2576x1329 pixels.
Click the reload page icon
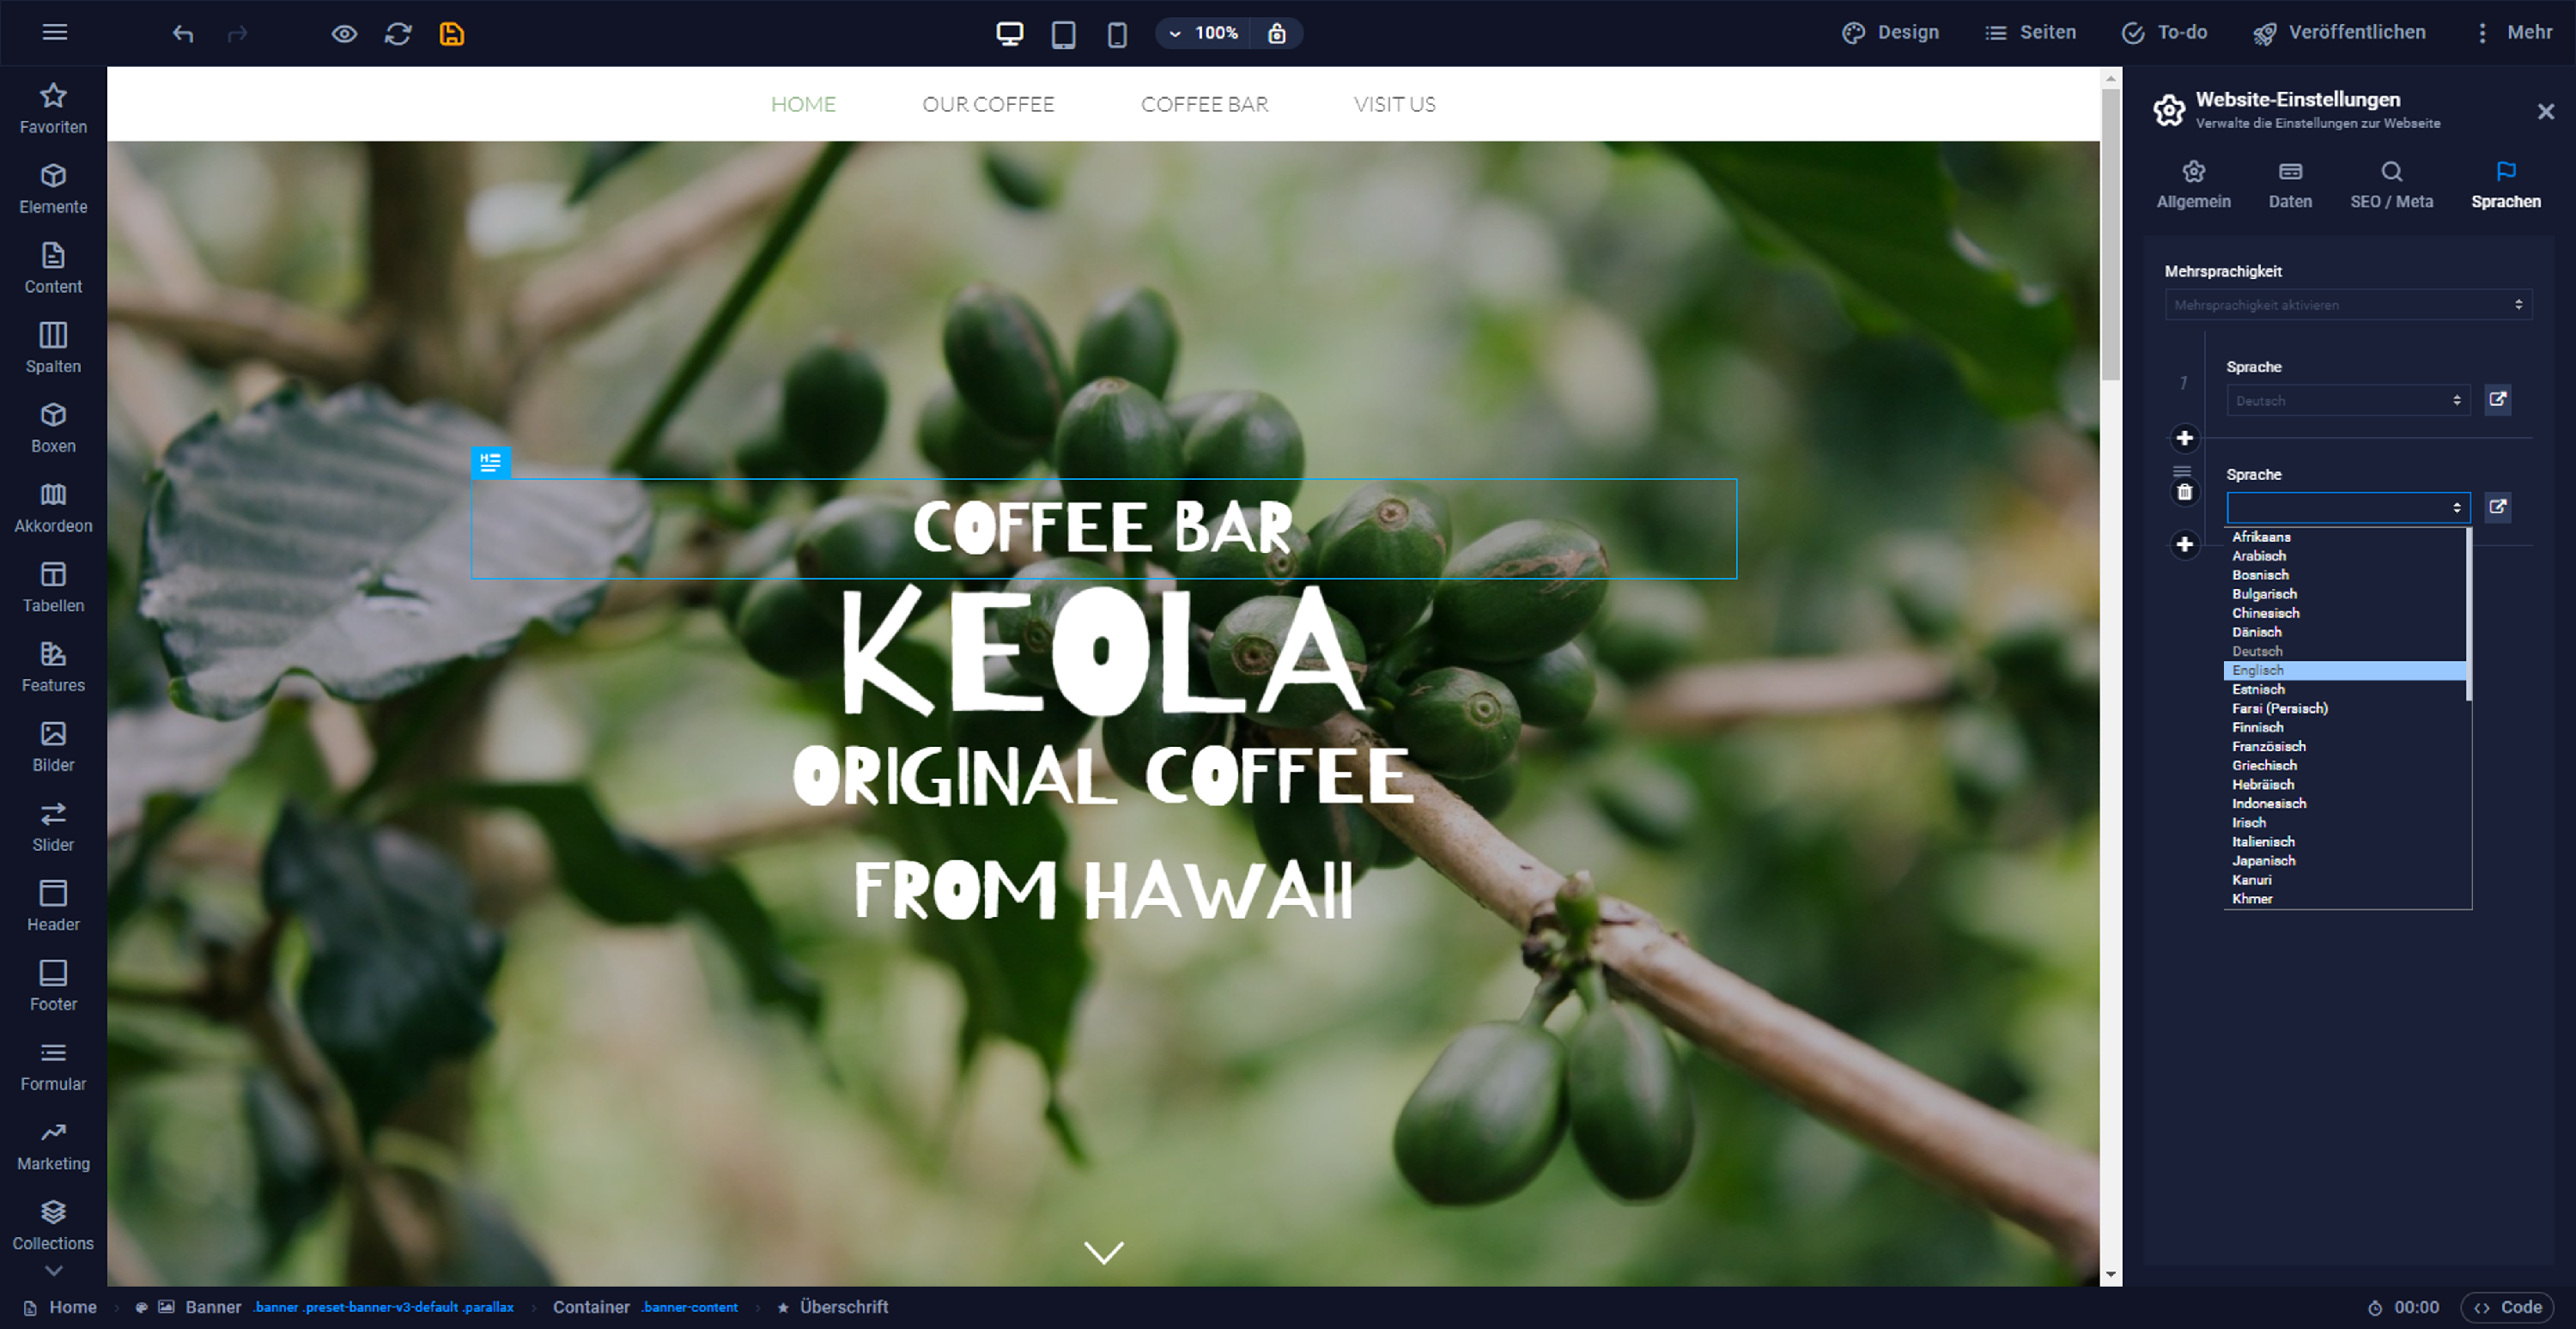pos(398,33)
